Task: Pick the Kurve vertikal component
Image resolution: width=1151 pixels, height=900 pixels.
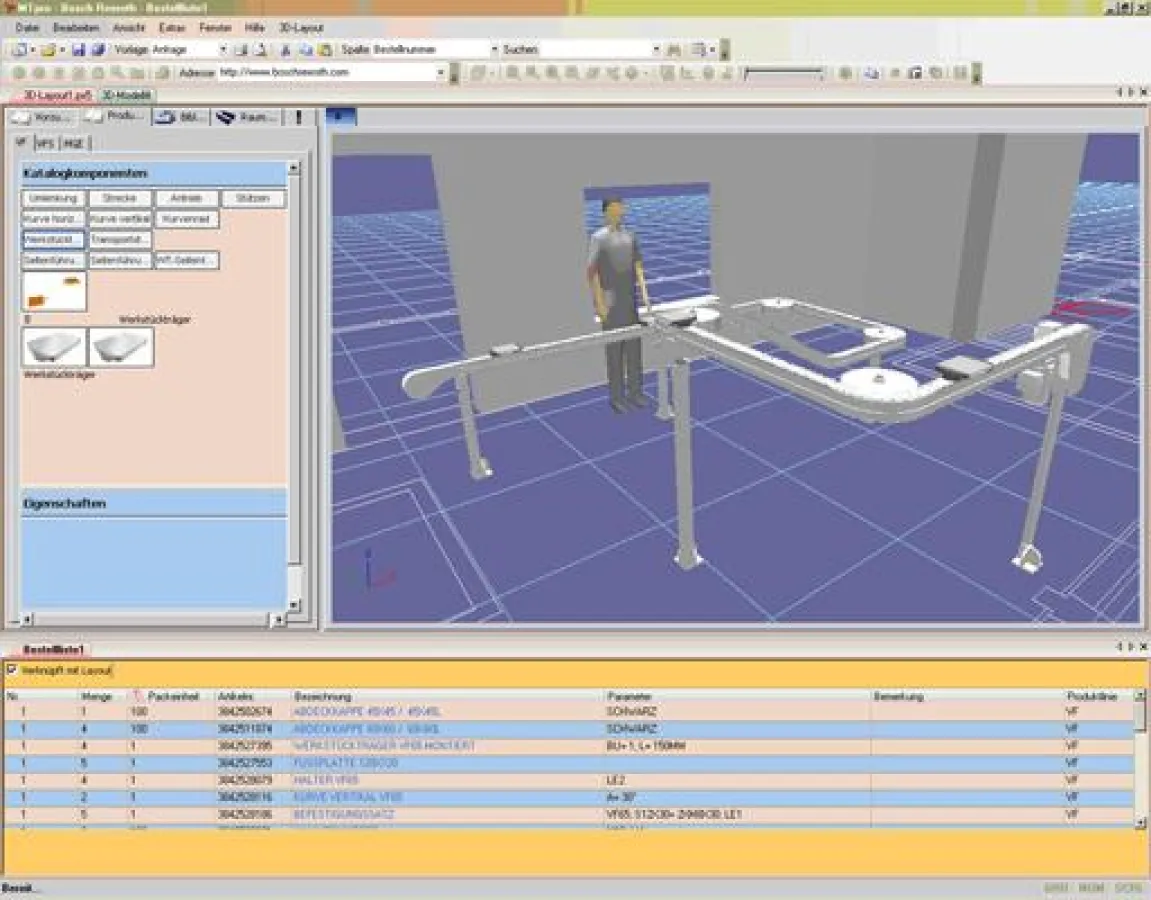Action: click(121, 218)
